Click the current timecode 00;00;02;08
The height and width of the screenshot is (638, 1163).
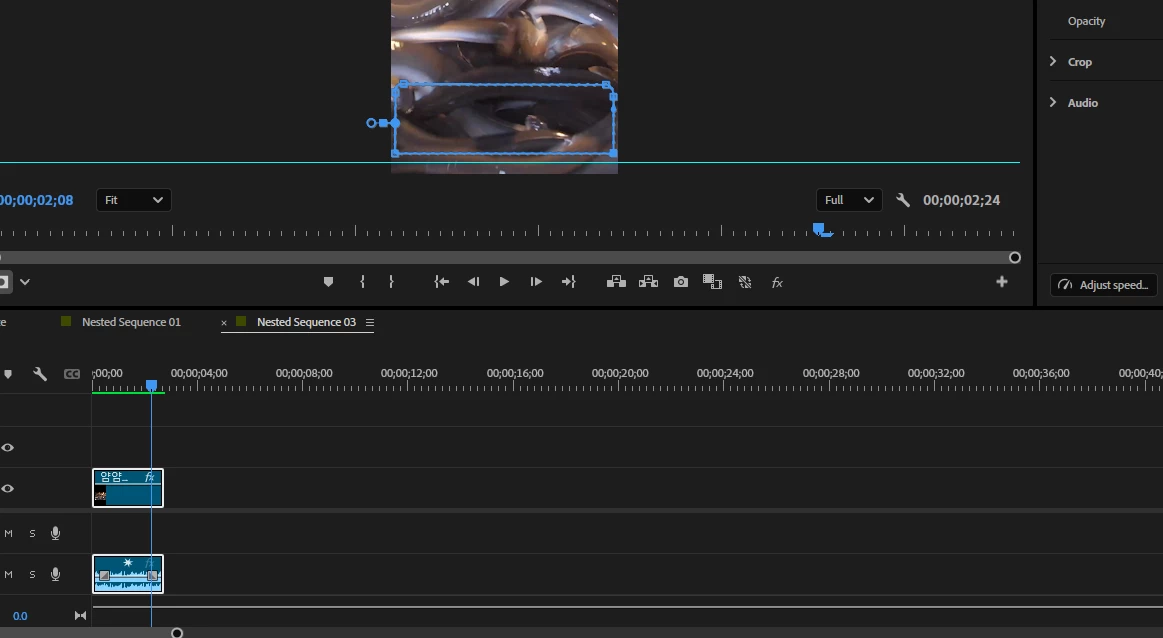[36, 200]
